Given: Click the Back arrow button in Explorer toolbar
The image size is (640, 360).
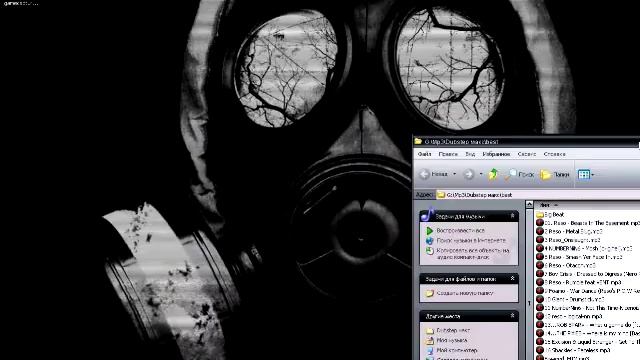Looking at the screenshot, I should tap(425, 174).
